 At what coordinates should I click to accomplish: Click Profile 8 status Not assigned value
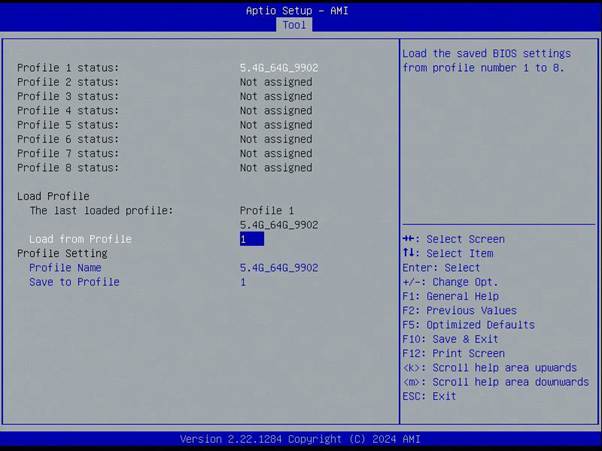coord(276,168)
